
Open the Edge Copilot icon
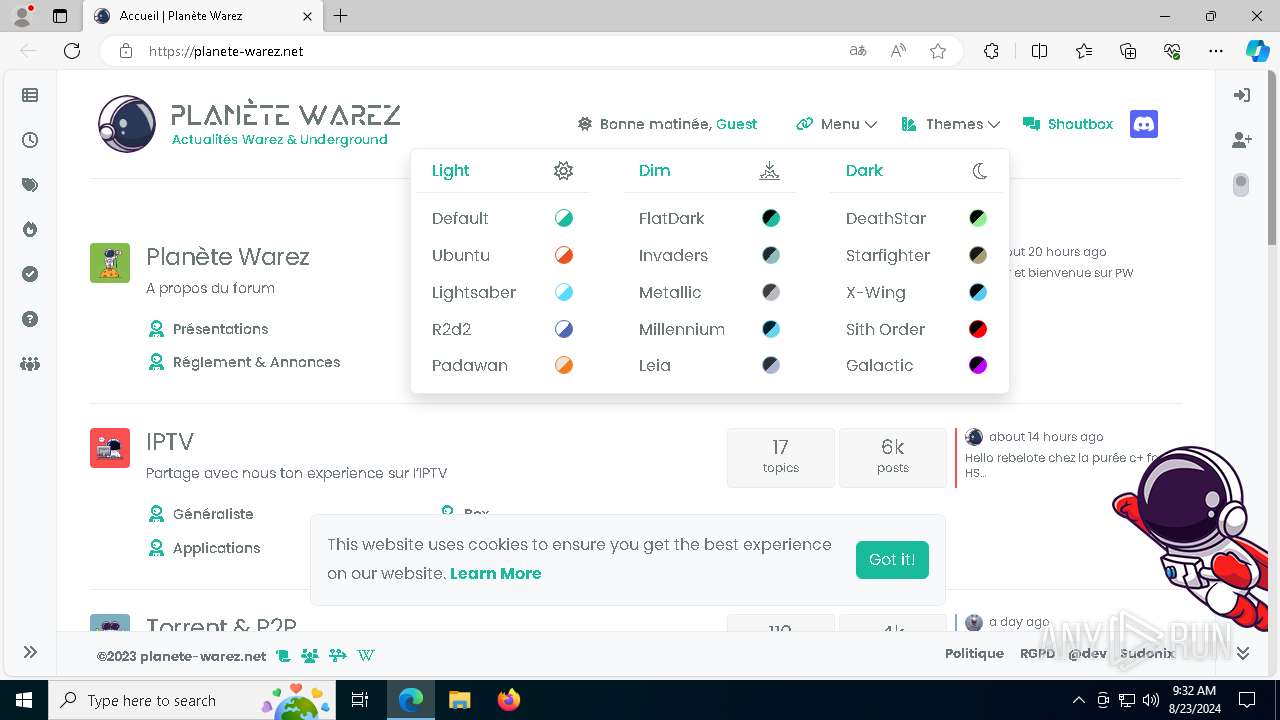coord(1257,51)
